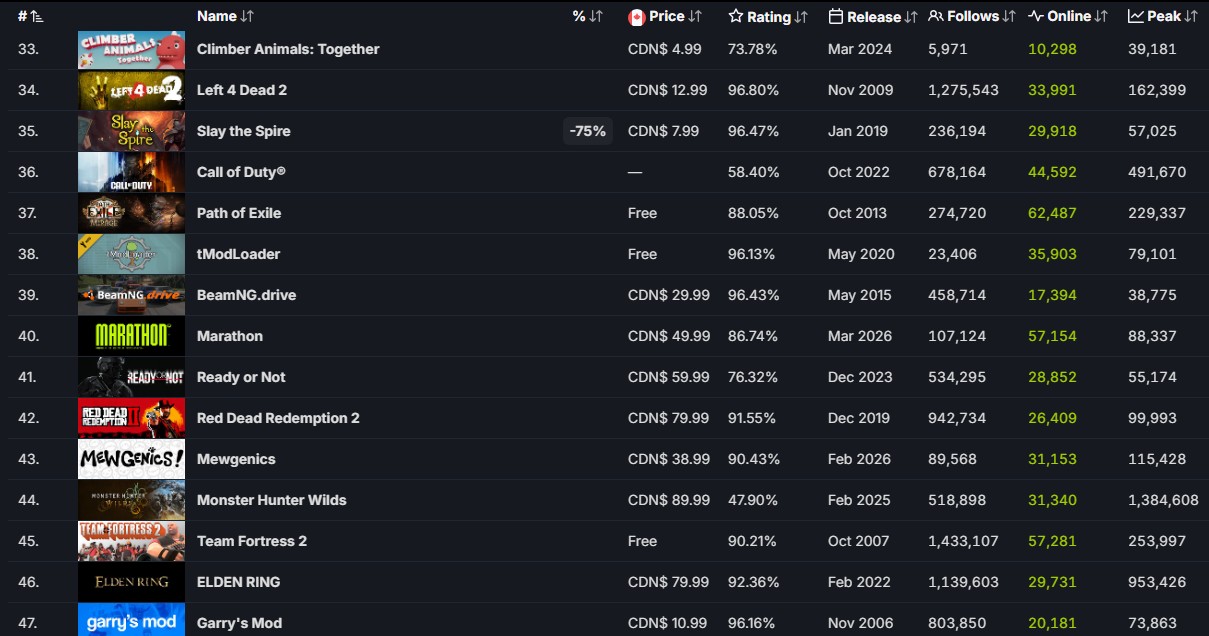The image size is (1209, 636).
Task: Click the star icon in Rating header
Action: pos(736,17)
